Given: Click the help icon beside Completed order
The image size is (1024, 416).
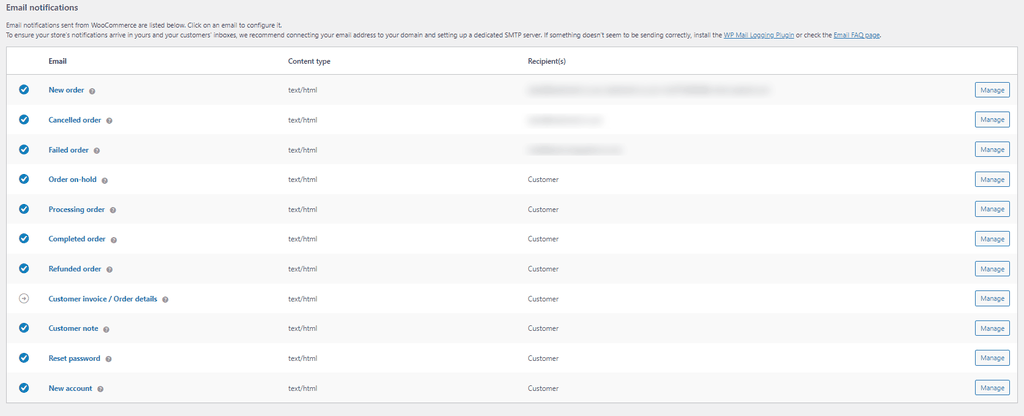Looking at the screenshot, I should click(x=114, y=240).
